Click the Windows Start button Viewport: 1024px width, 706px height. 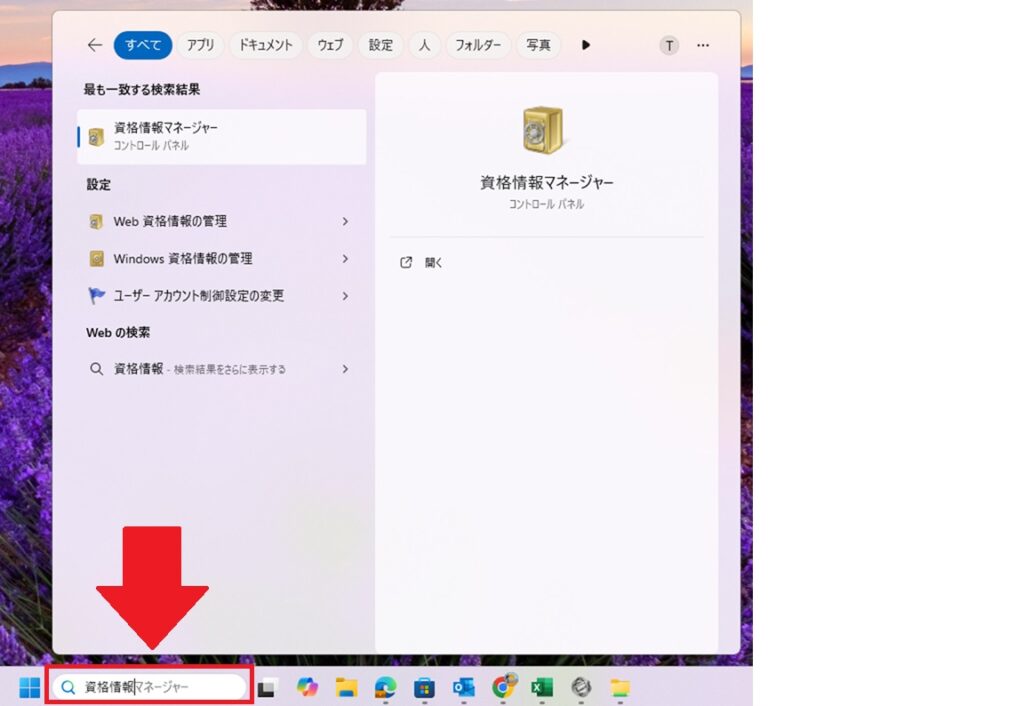[x=30, y=687]
